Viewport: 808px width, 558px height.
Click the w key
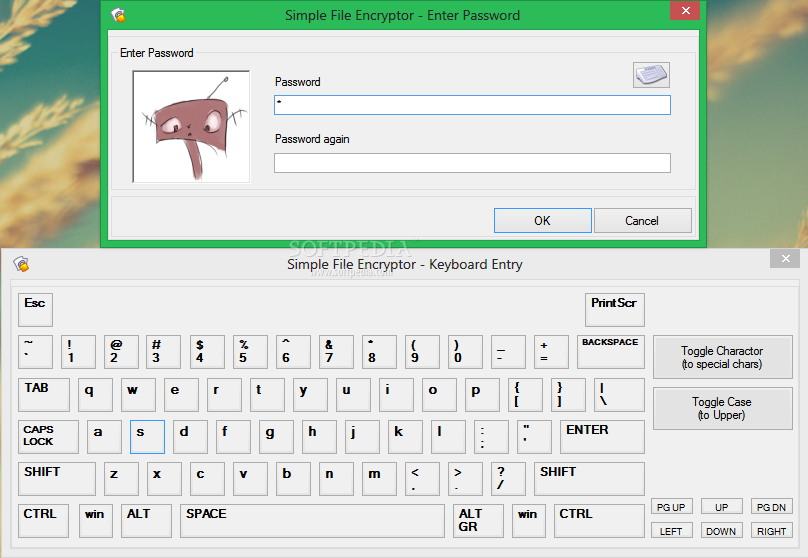[139, 395]
